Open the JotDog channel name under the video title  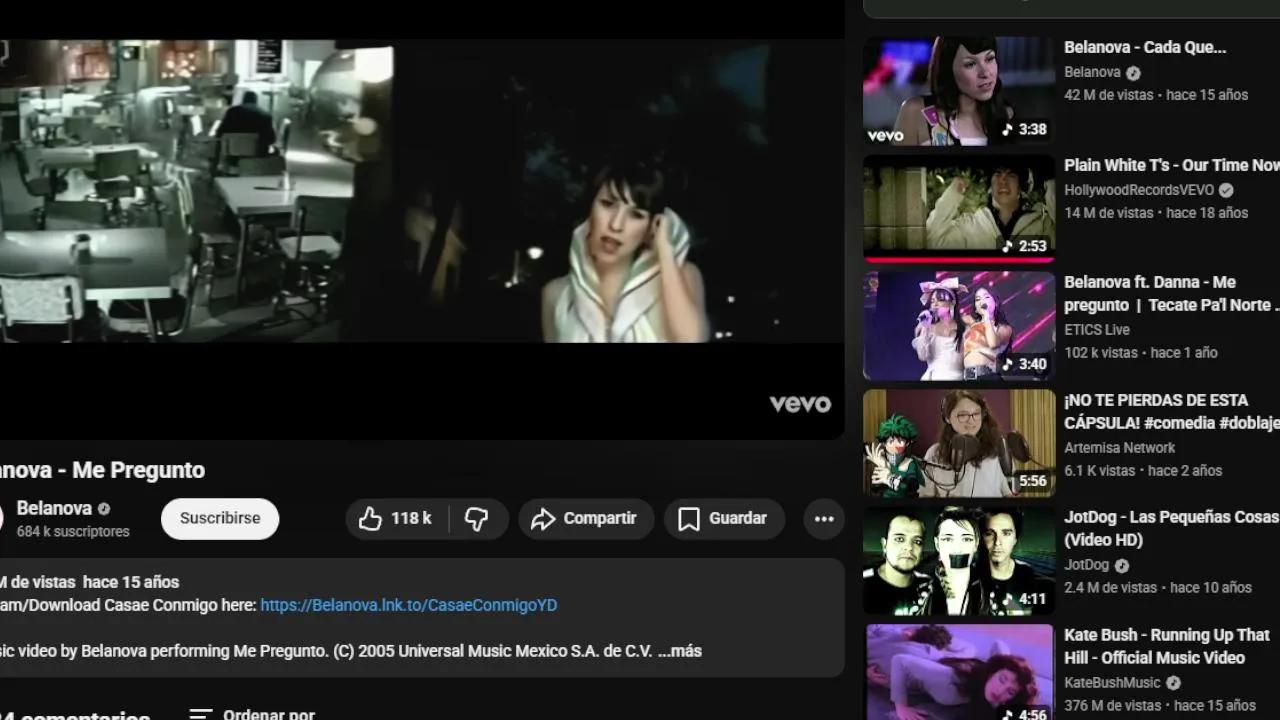point(1086,565)
